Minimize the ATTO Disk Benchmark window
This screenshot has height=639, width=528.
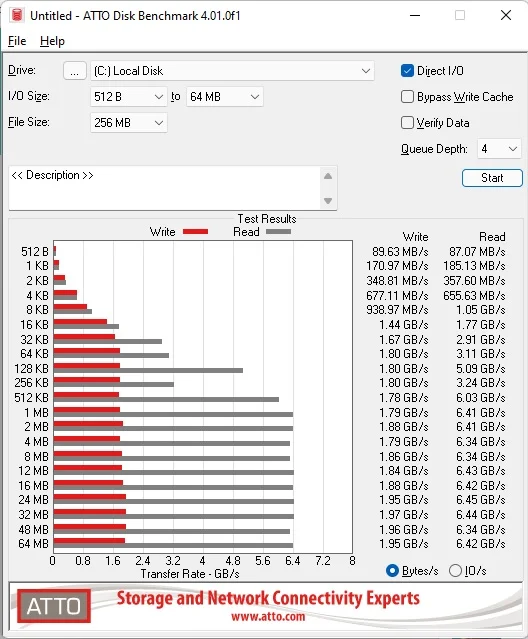pos(415,15)
